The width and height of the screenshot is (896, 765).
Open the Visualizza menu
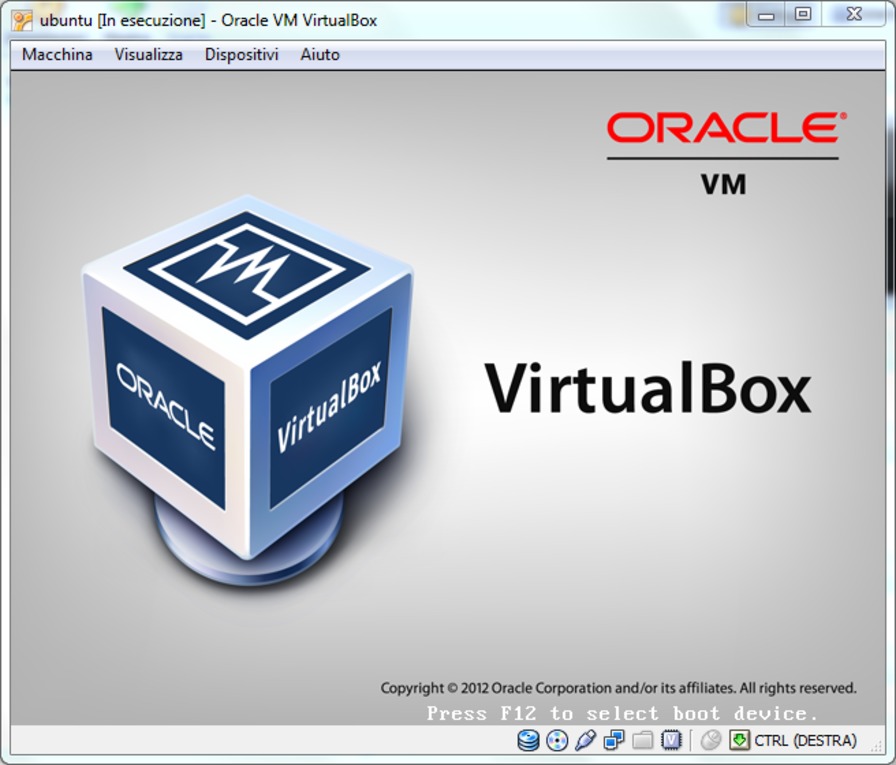(149, 55)
